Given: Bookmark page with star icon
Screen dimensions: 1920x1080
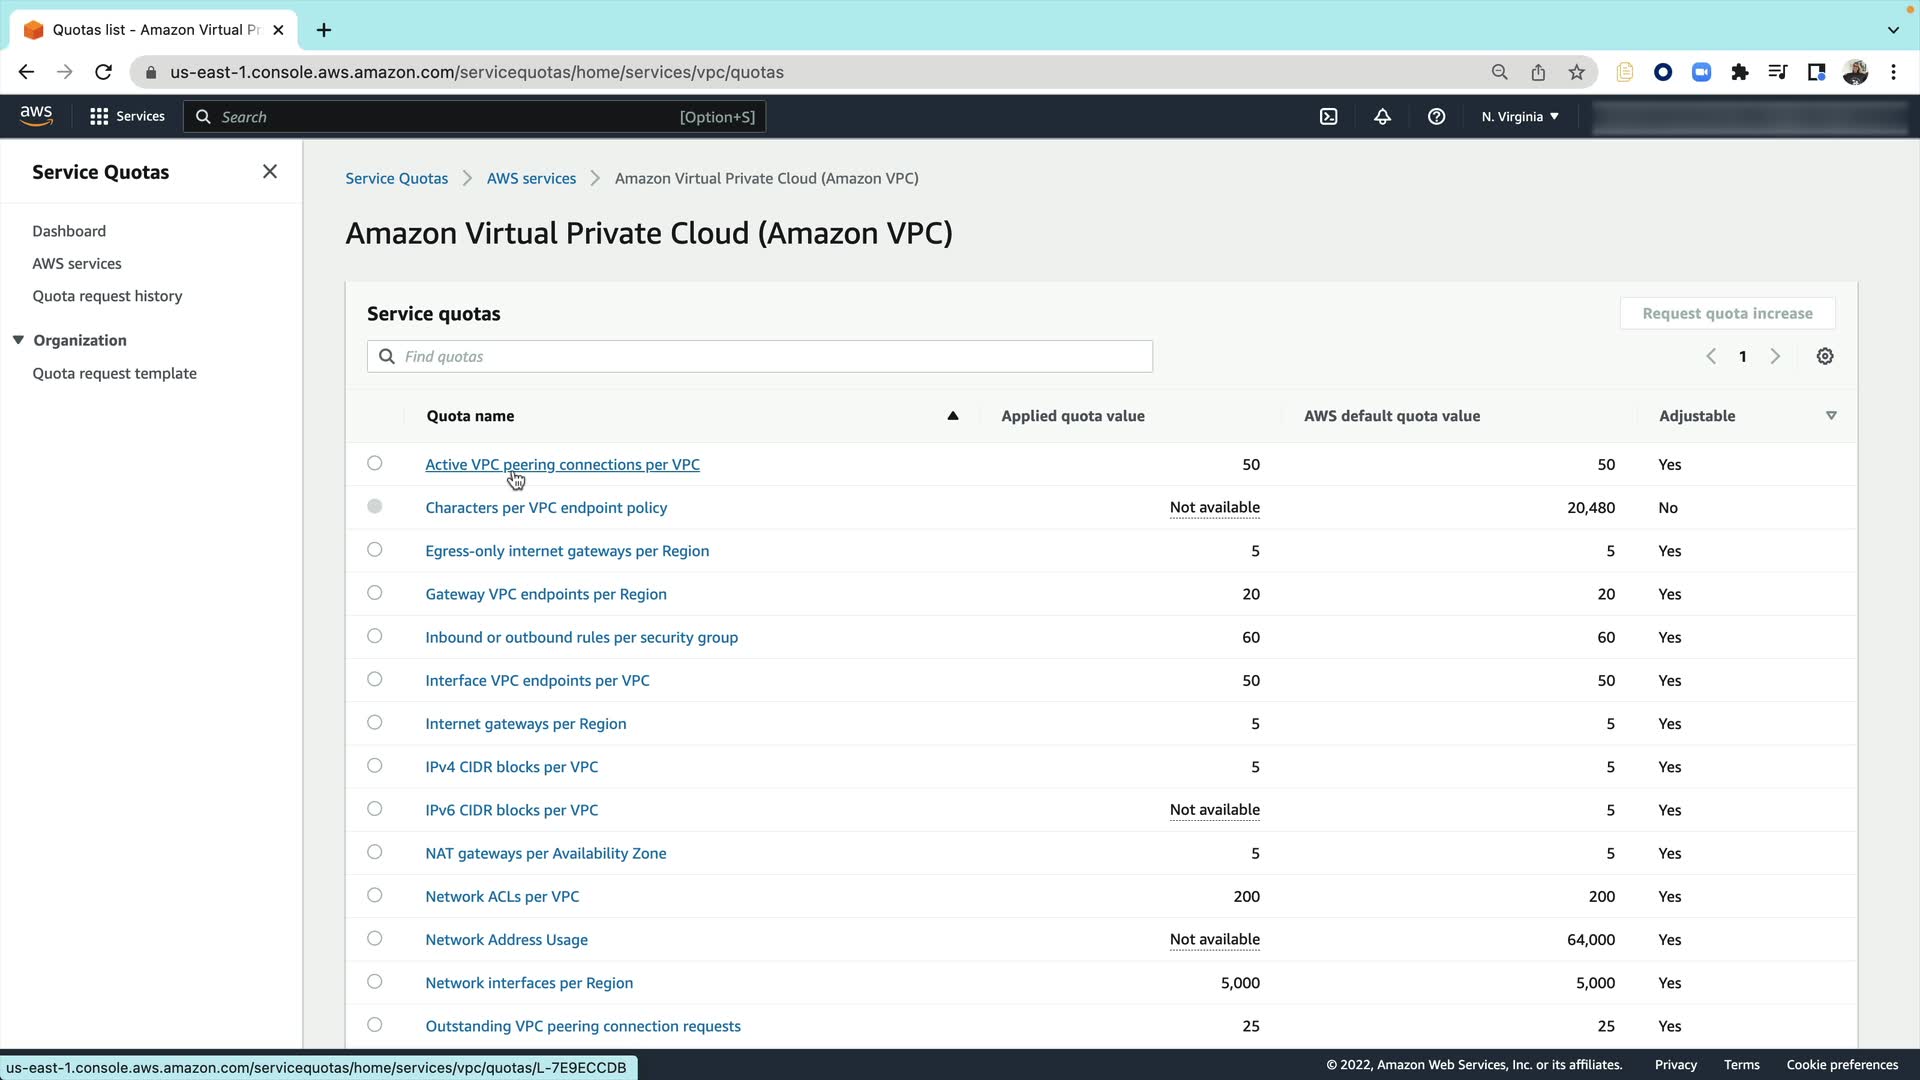Looking at the screenshot, I should (1576, 72).
